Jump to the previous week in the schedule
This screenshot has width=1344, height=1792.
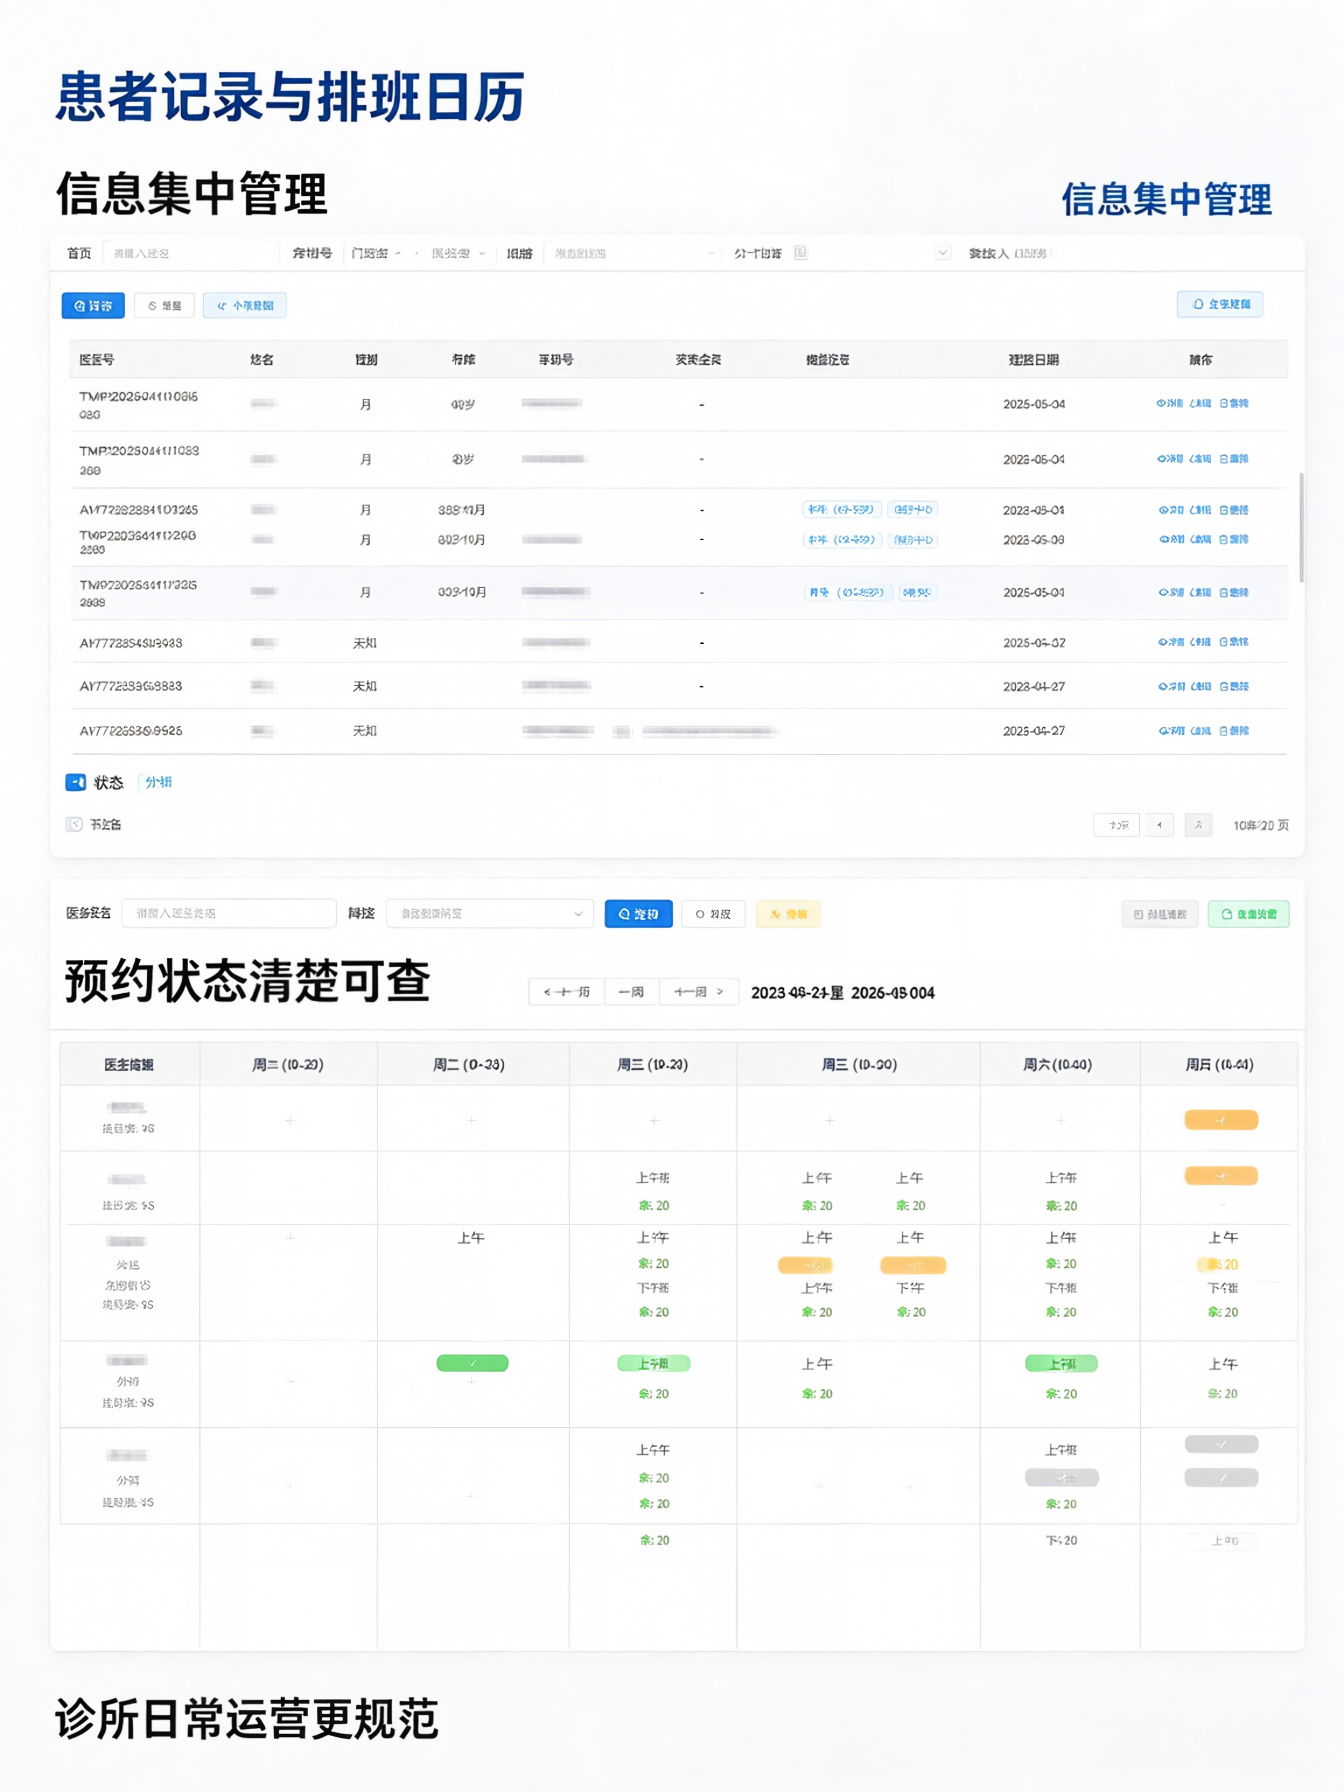coord(566,992)
